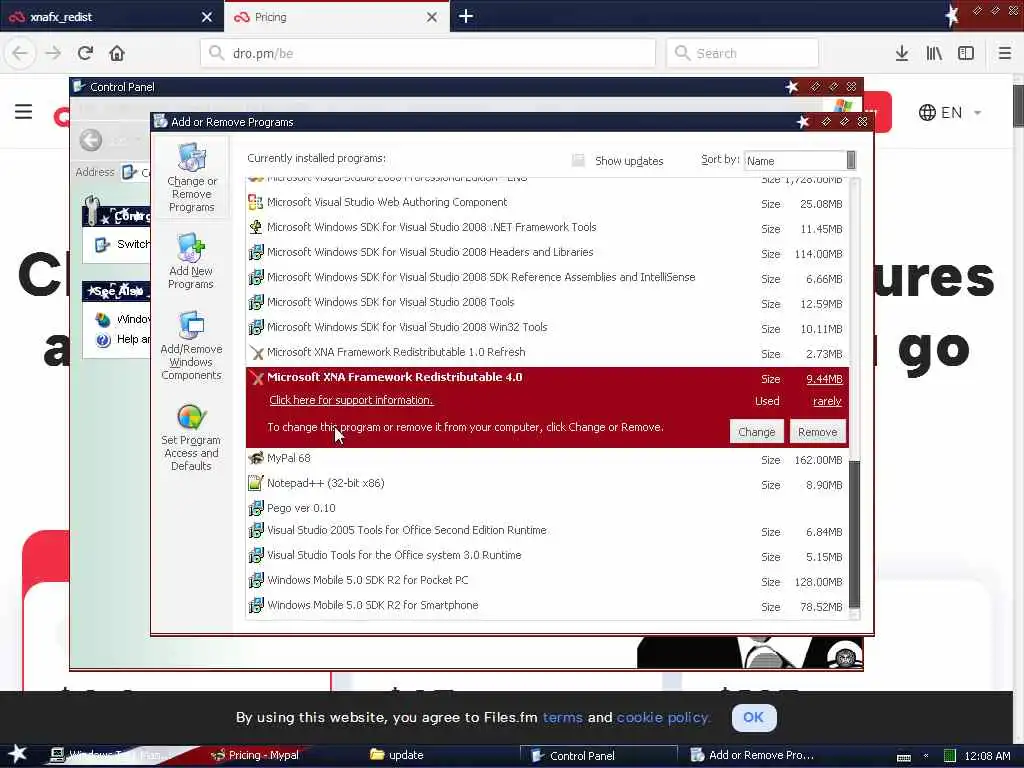
Task: Select Change or Remove Programs sidebar icon
Action: click(191, 178)
